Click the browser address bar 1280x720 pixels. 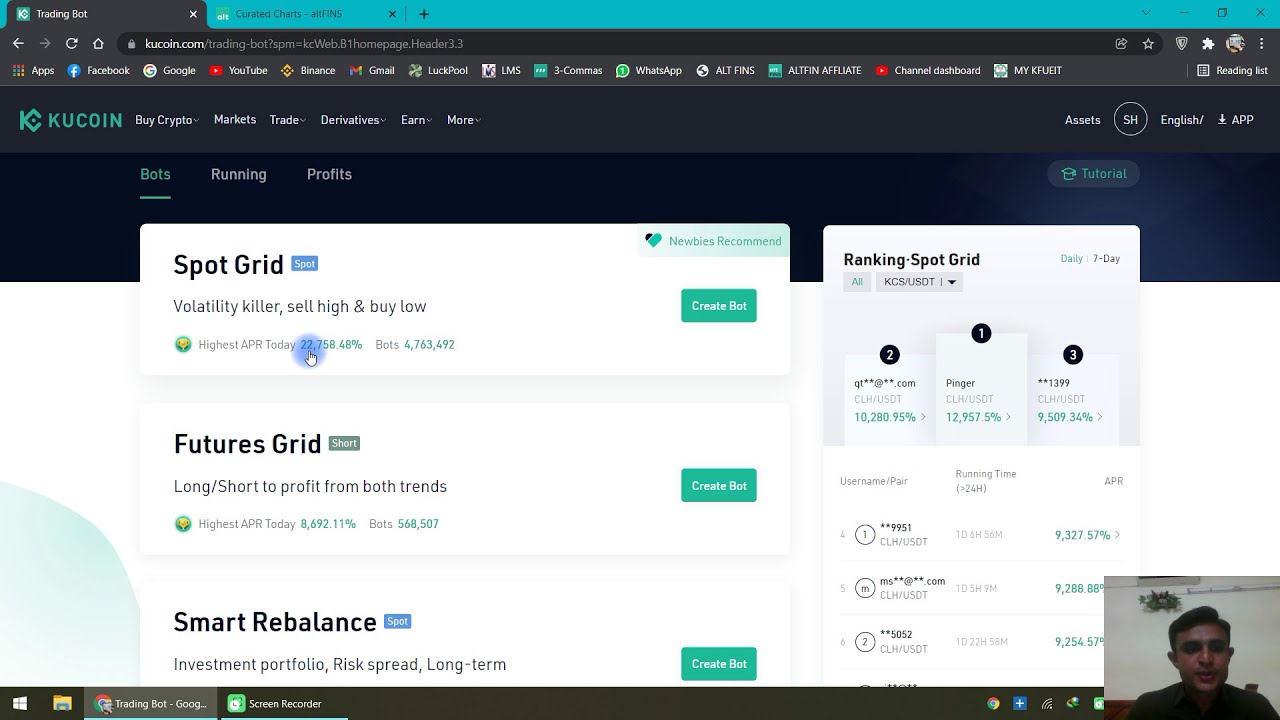[620, 44]
